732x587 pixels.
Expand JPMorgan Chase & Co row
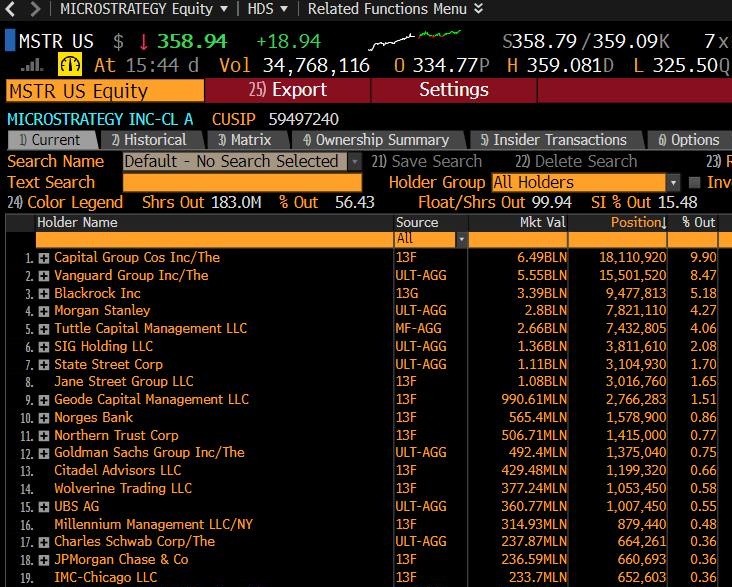pos(44,560)
